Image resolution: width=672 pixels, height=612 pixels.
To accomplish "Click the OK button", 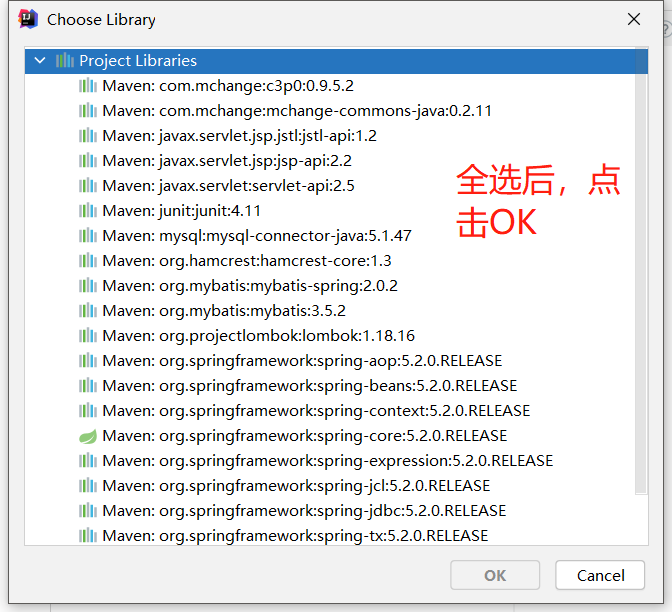I will 495,575.
